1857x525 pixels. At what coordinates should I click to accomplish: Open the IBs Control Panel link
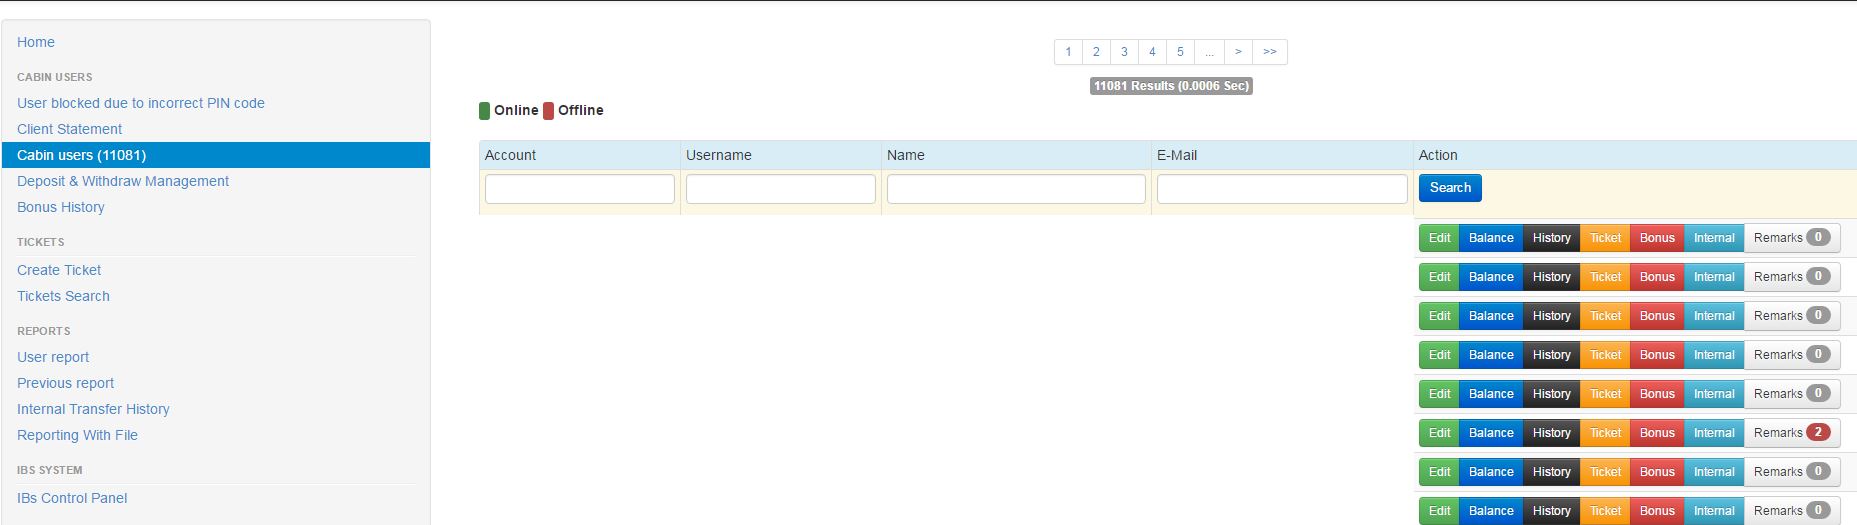tap(72, 498)
